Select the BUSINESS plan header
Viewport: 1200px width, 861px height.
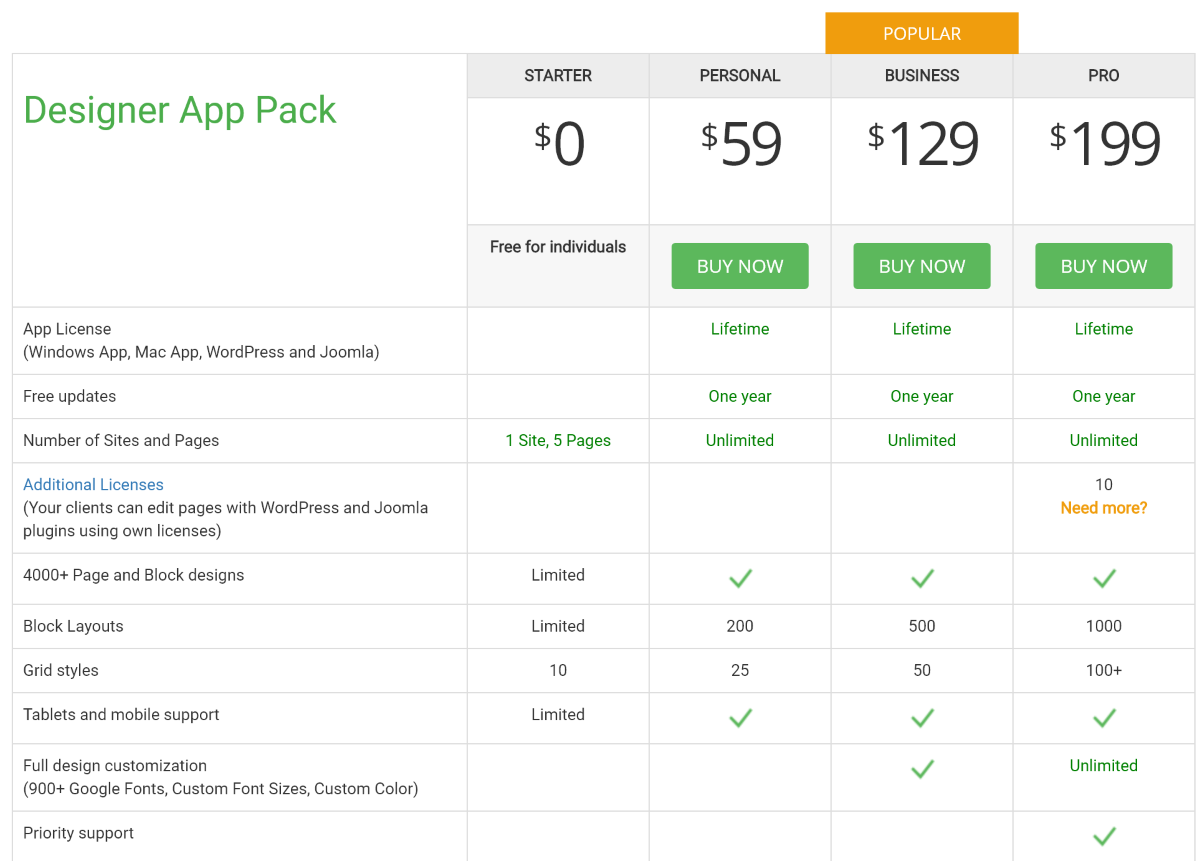pos(922,76)
